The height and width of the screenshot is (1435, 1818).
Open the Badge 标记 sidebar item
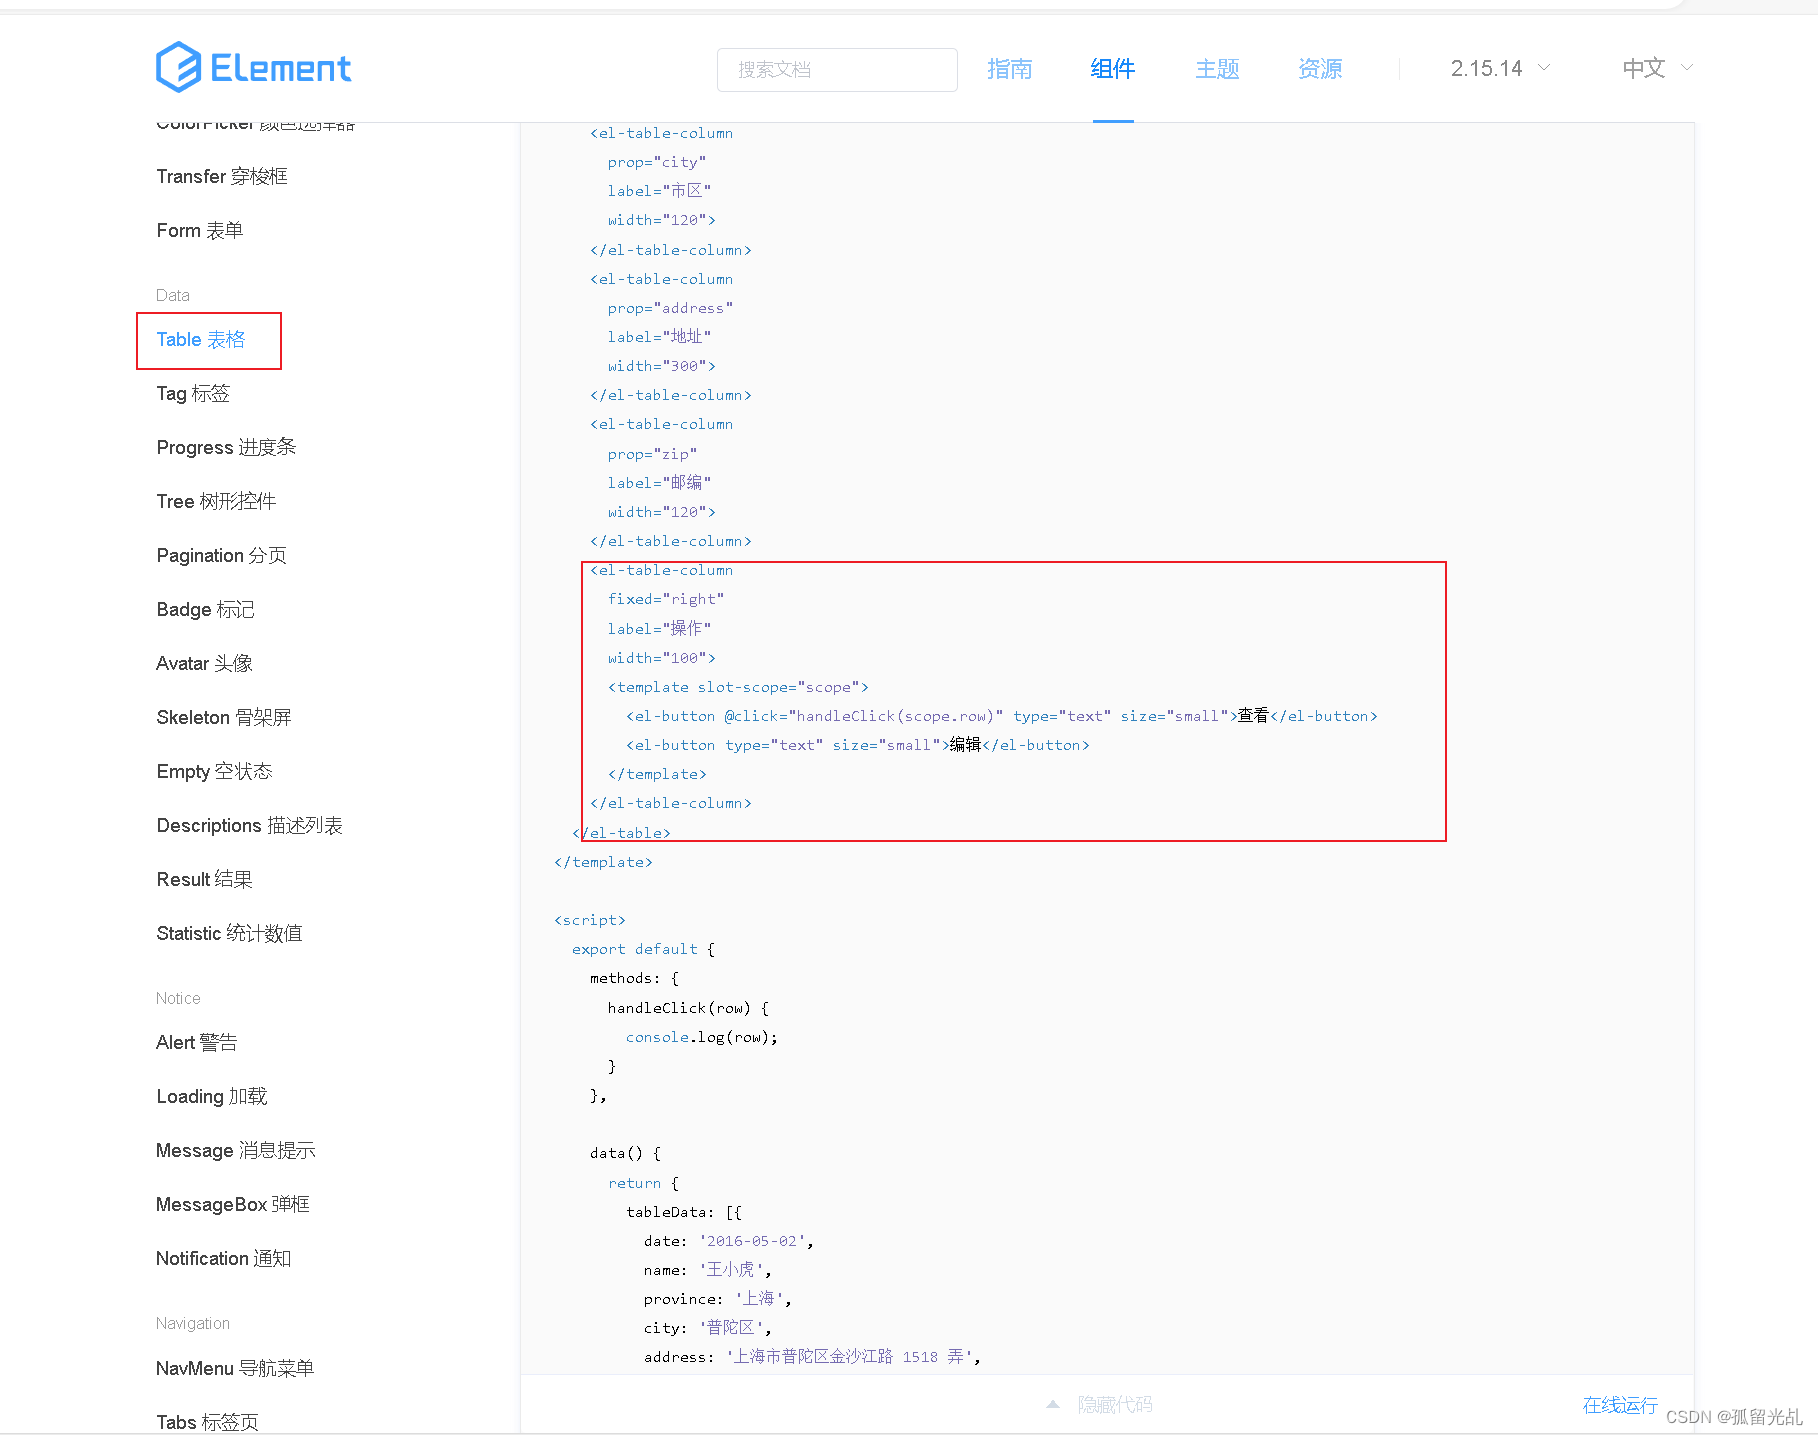(205, 609)
